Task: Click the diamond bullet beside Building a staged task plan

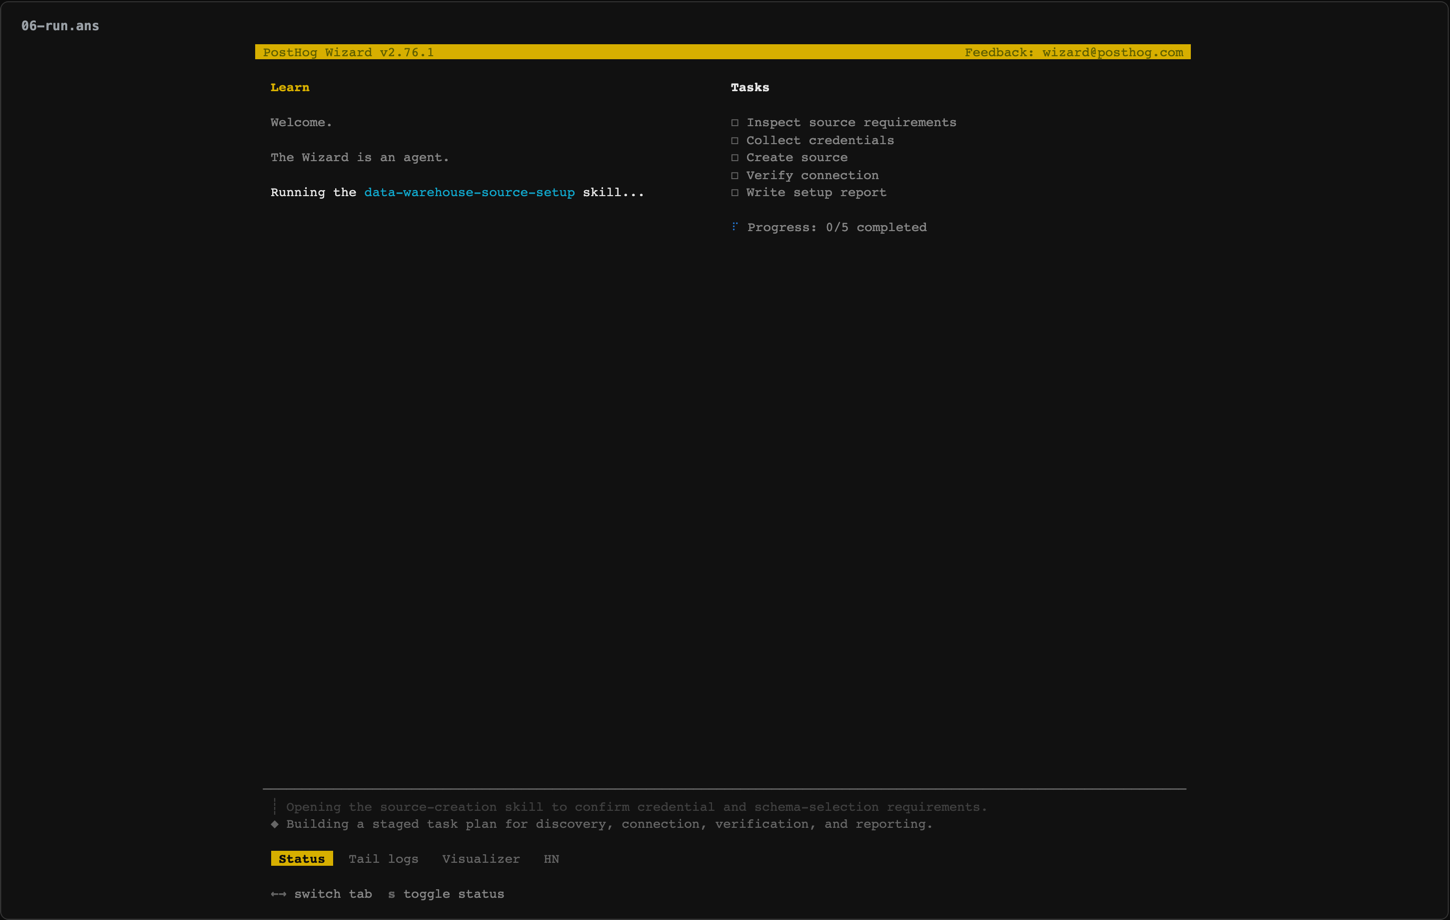Action: point(275,824)
